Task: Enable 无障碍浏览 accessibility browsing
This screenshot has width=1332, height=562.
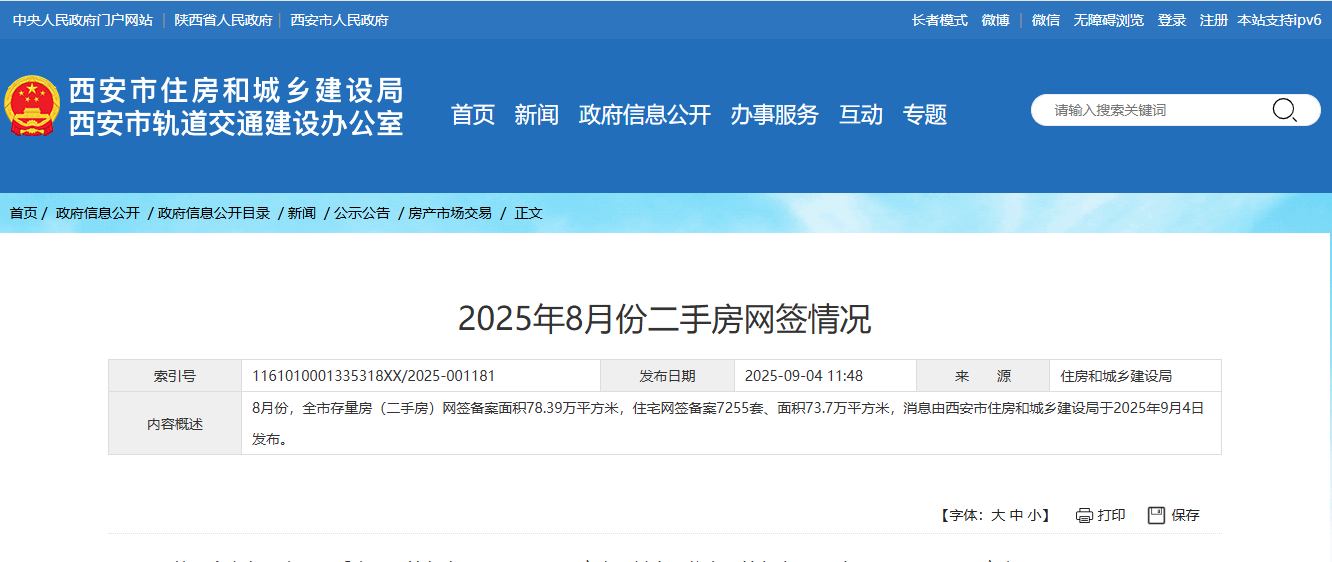Action: [x=1109, y=20]
